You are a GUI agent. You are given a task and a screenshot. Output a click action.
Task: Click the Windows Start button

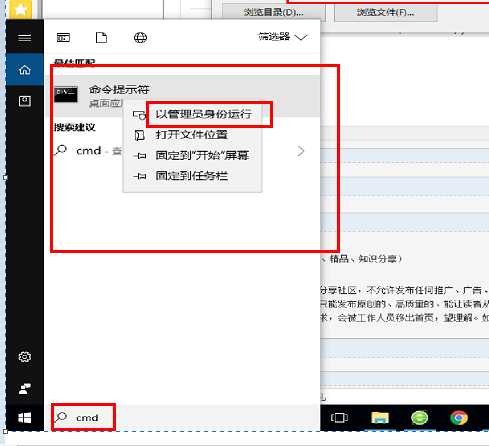(x=25, y=418)
